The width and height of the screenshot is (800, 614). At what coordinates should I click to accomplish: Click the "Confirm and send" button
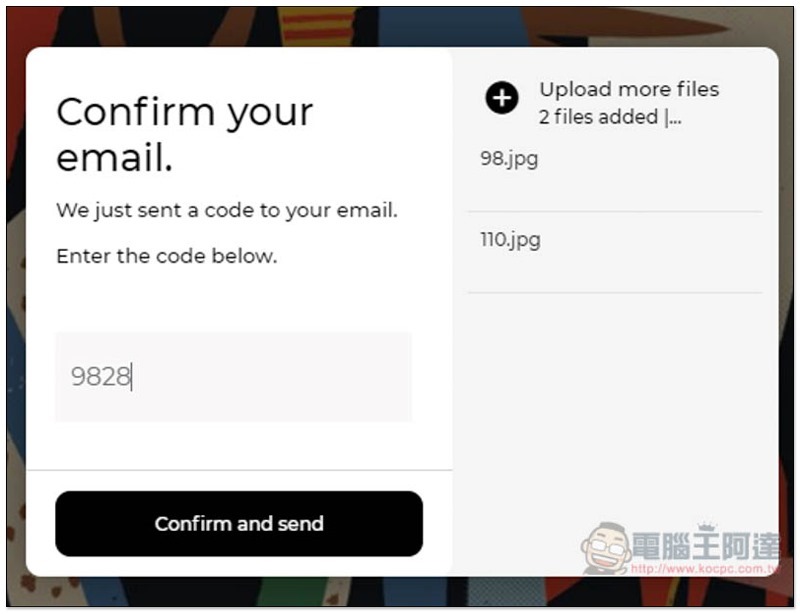pyautogui.click(x=239, y=524)
